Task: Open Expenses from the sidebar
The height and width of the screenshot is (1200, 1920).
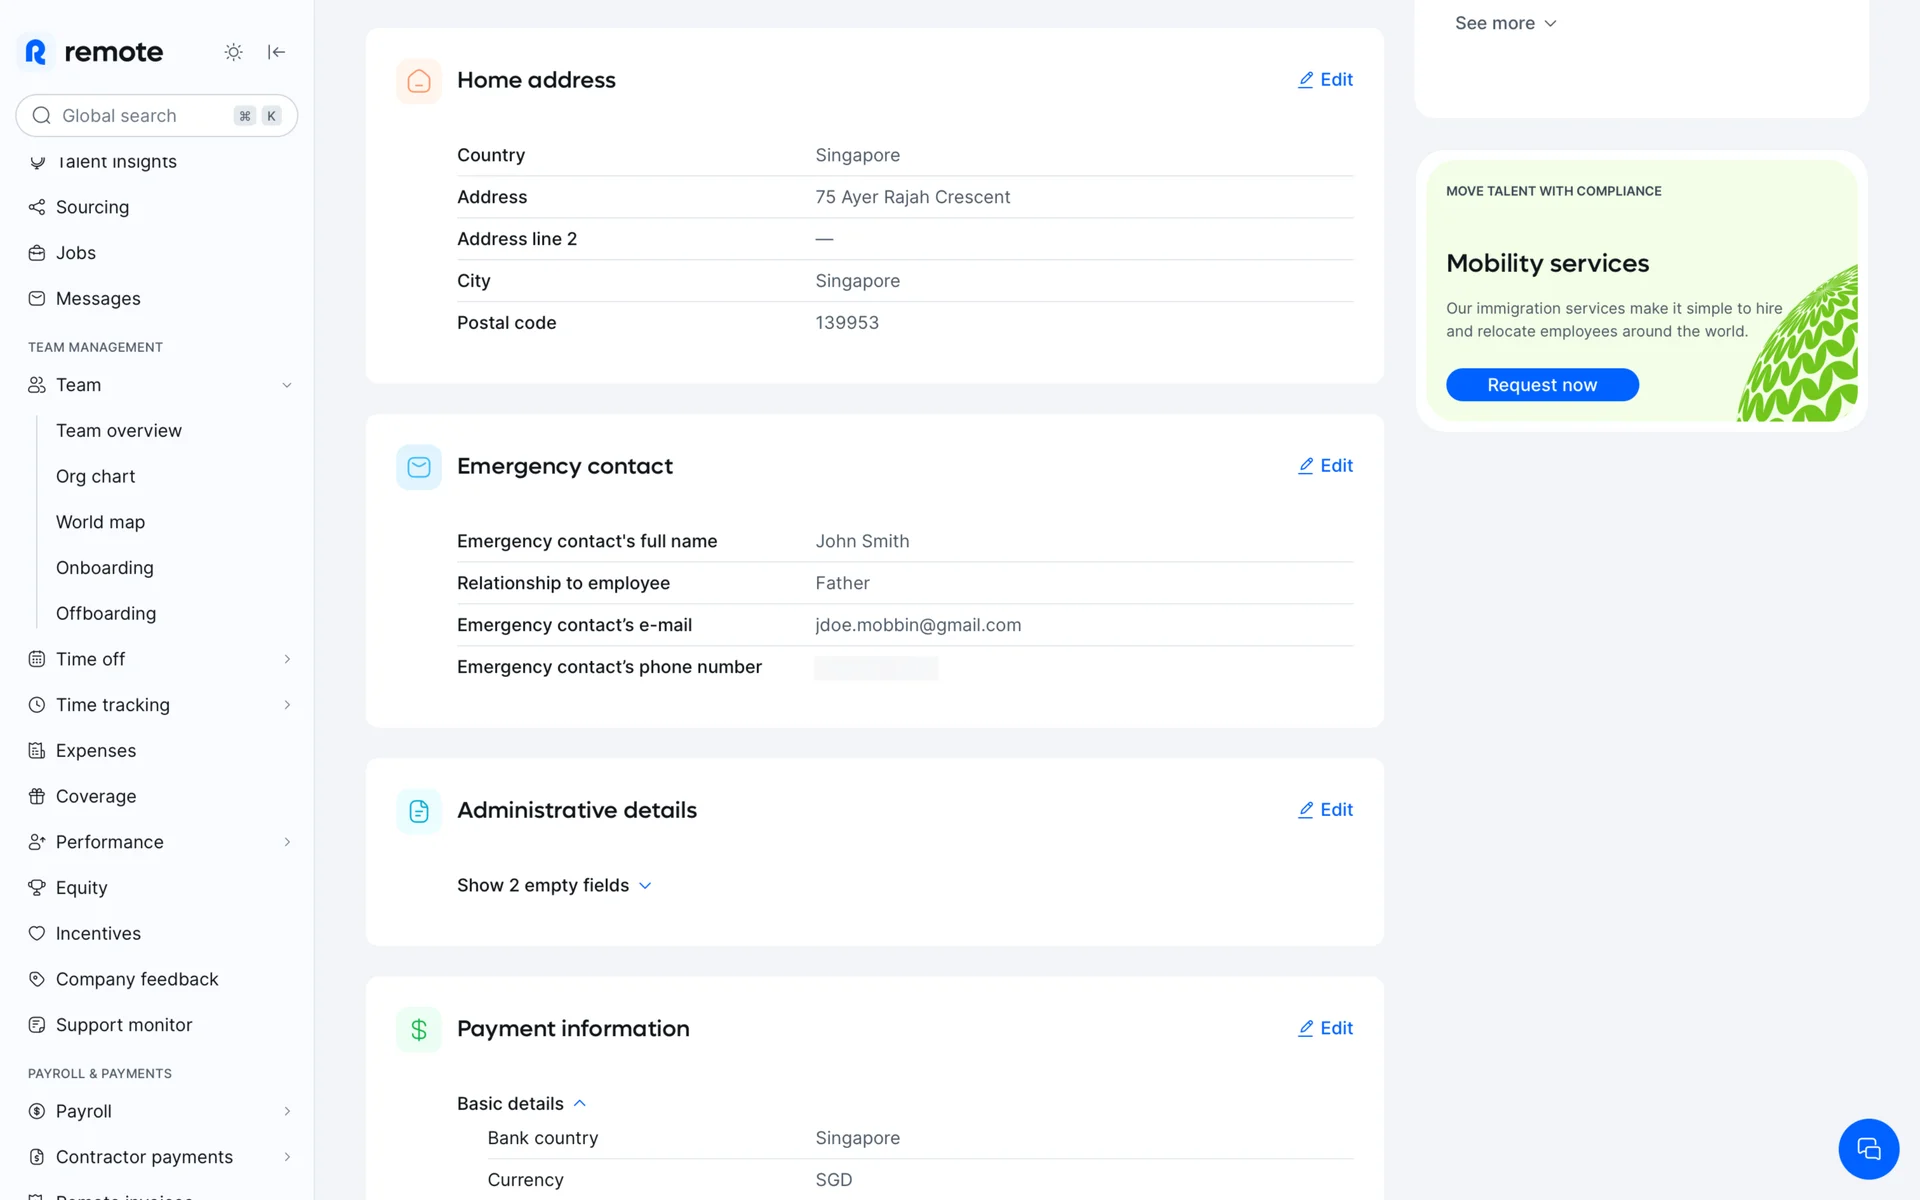Action: tap(96, 751)
